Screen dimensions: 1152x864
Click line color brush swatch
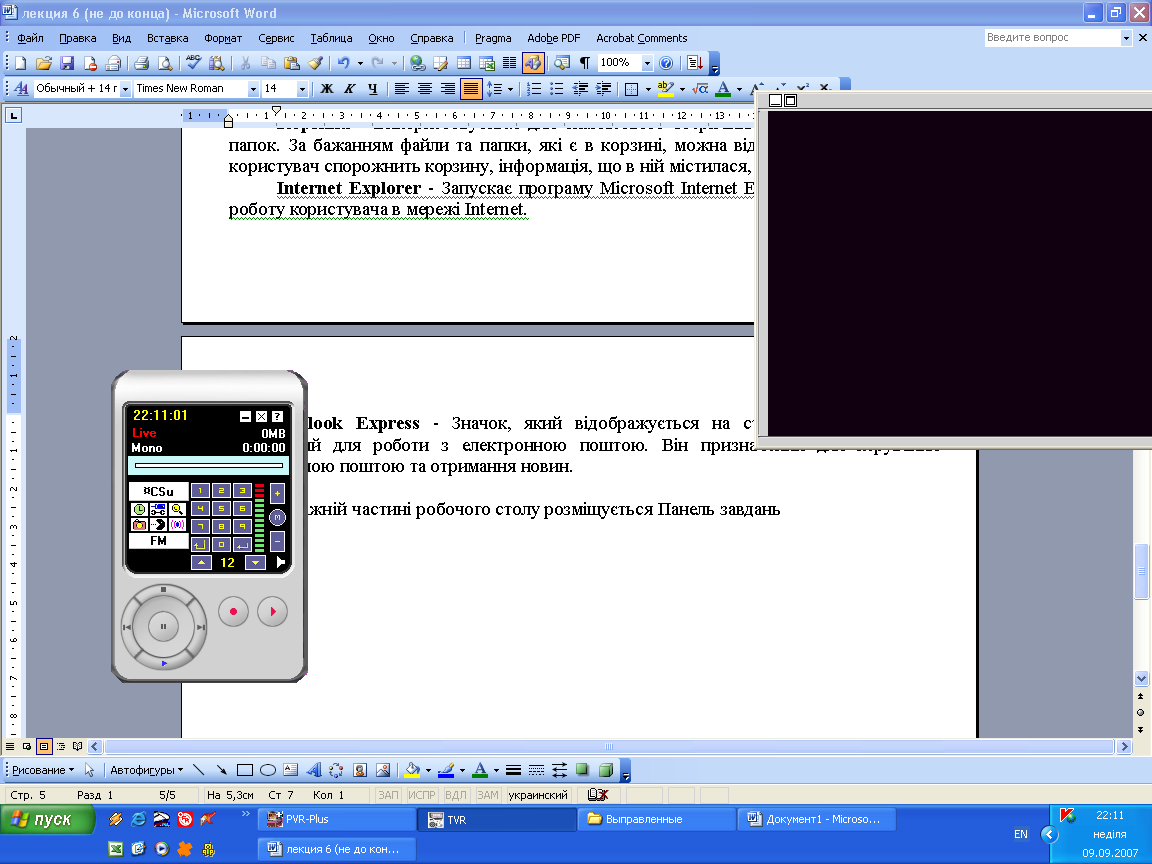click(446, 770)
